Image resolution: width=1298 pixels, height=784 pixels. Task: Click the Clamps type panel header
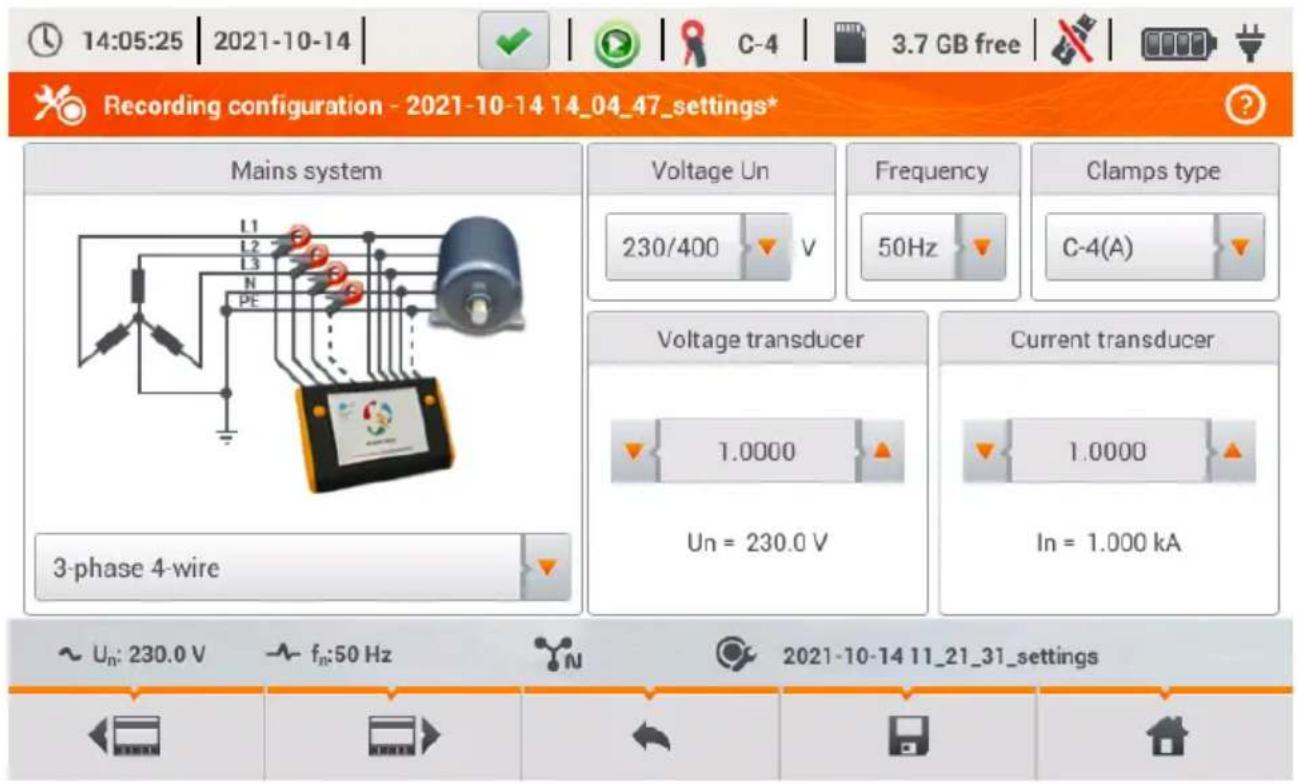(1155, 171)
